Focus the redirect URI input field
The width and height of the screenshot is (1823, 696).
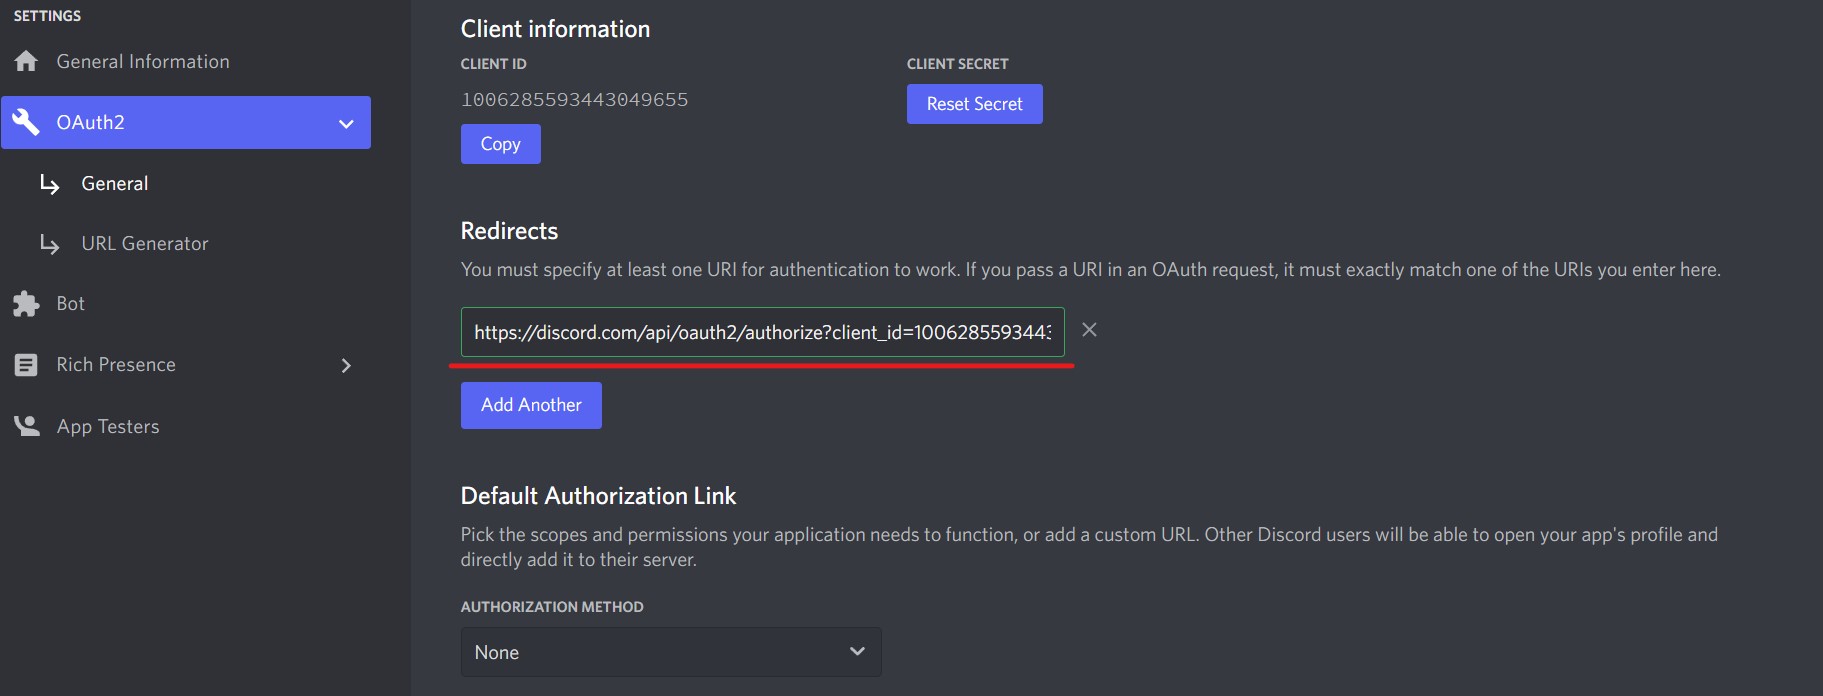coord(763,332)
